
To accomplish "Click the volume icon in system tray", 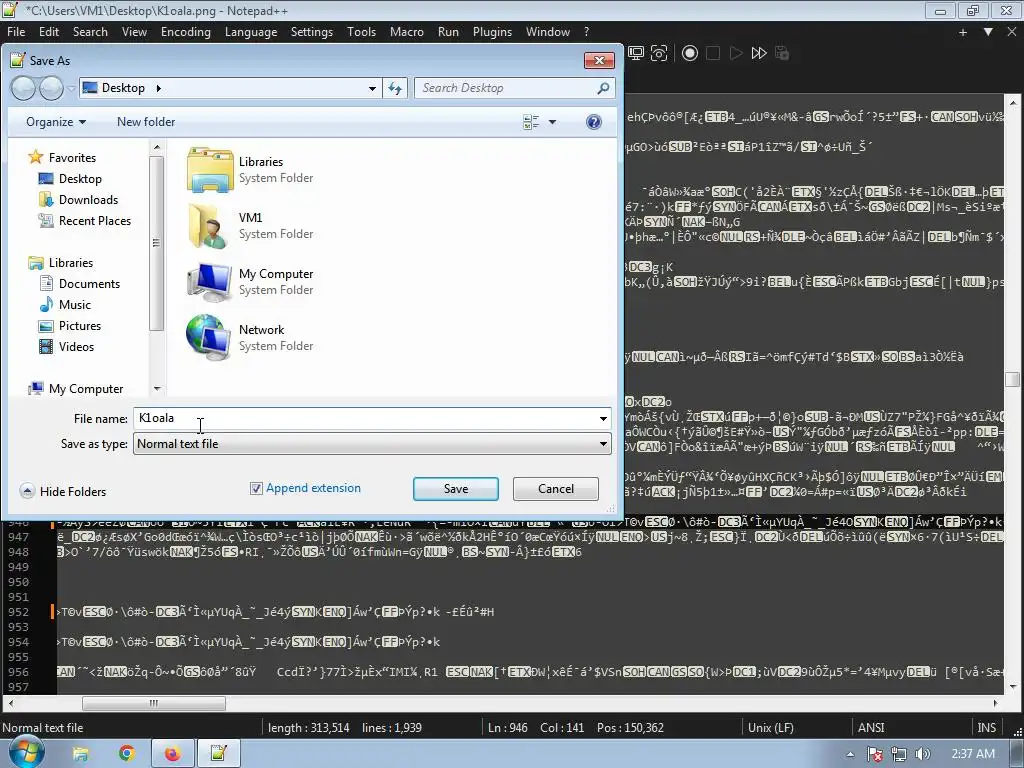I will click(923, 754).
